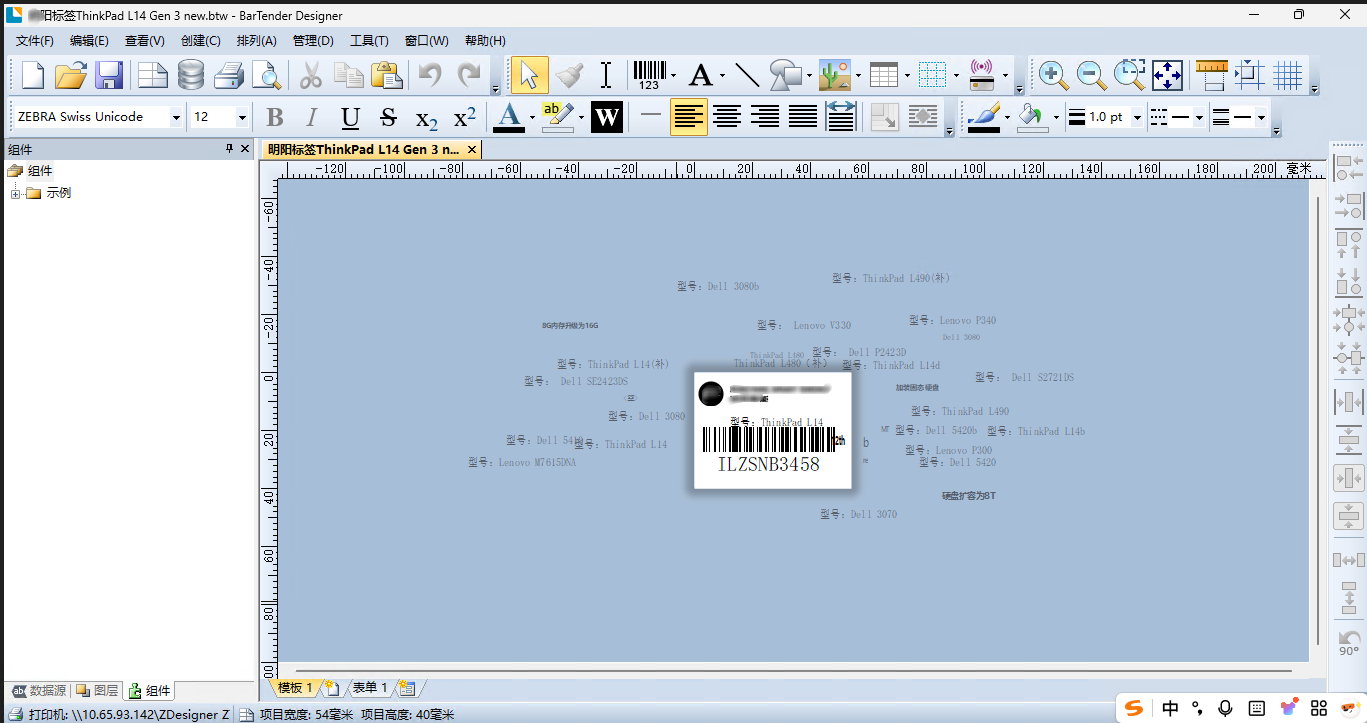Toggle left text alignment
Screen dimensions: 1367x723
(689, 118)
